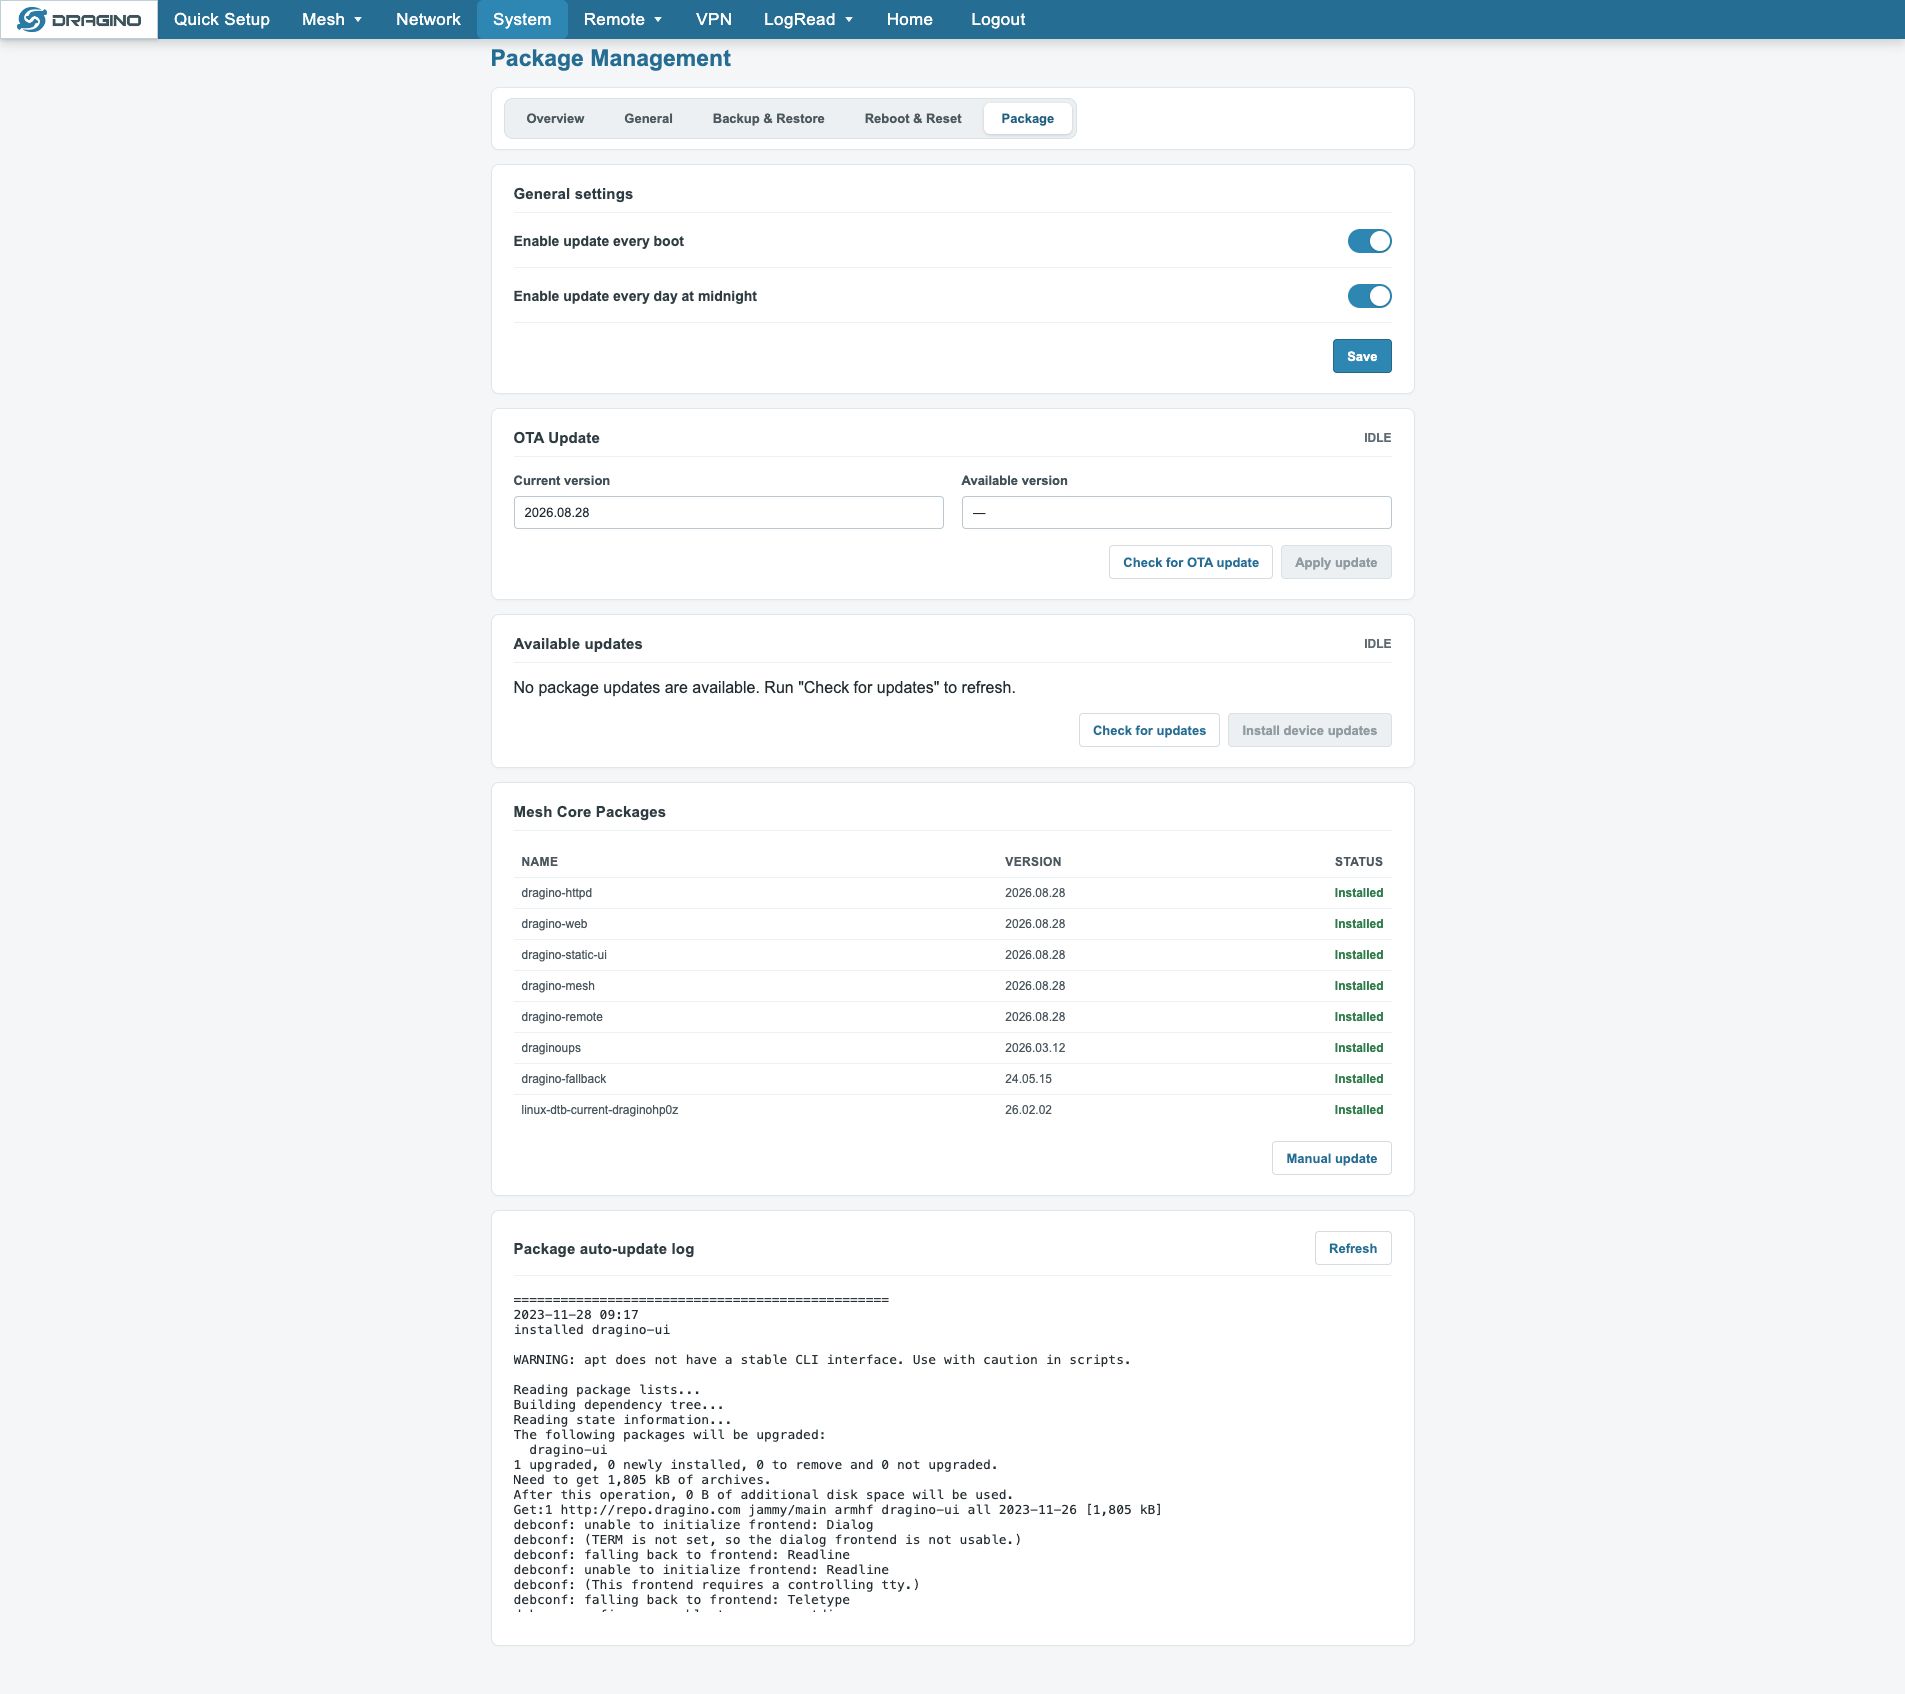Click the Package Management page heading
1905x1694 pixels.
(610, 58)
